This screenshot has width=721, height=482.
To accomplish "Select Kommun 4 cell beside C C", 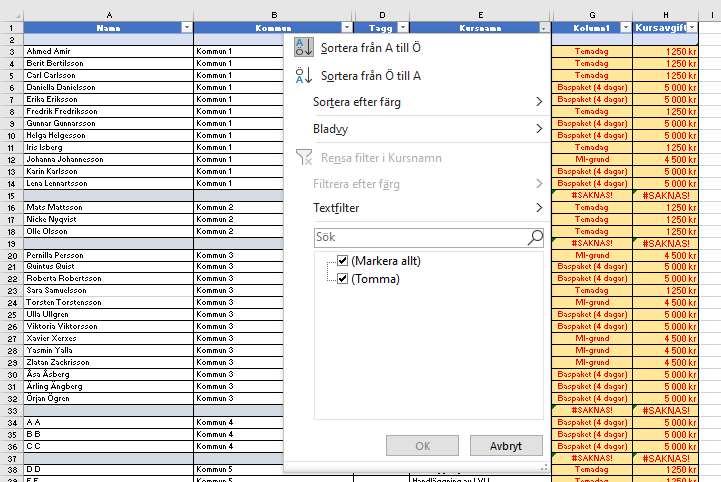I will point(239,446).
